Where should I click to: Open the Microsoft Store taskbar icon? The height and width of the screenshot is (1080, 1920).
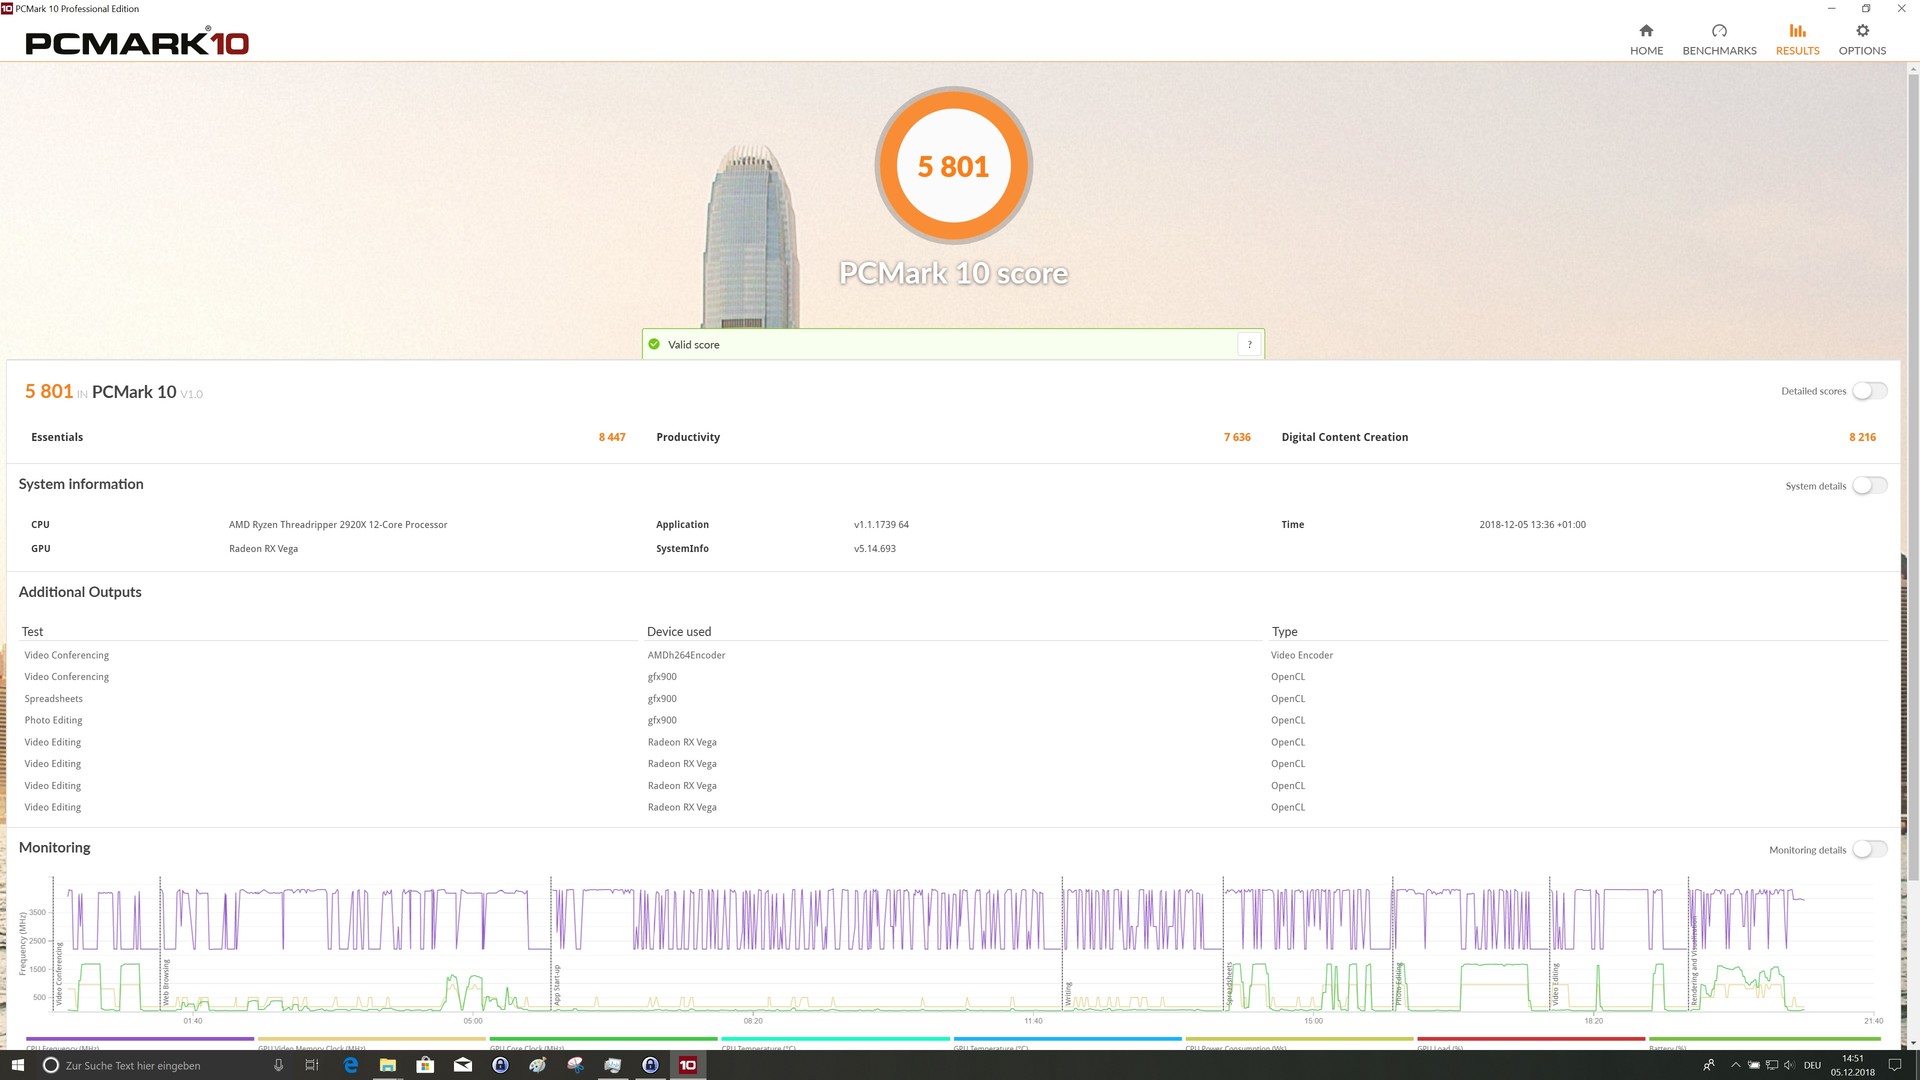[x=425, y=1065]
